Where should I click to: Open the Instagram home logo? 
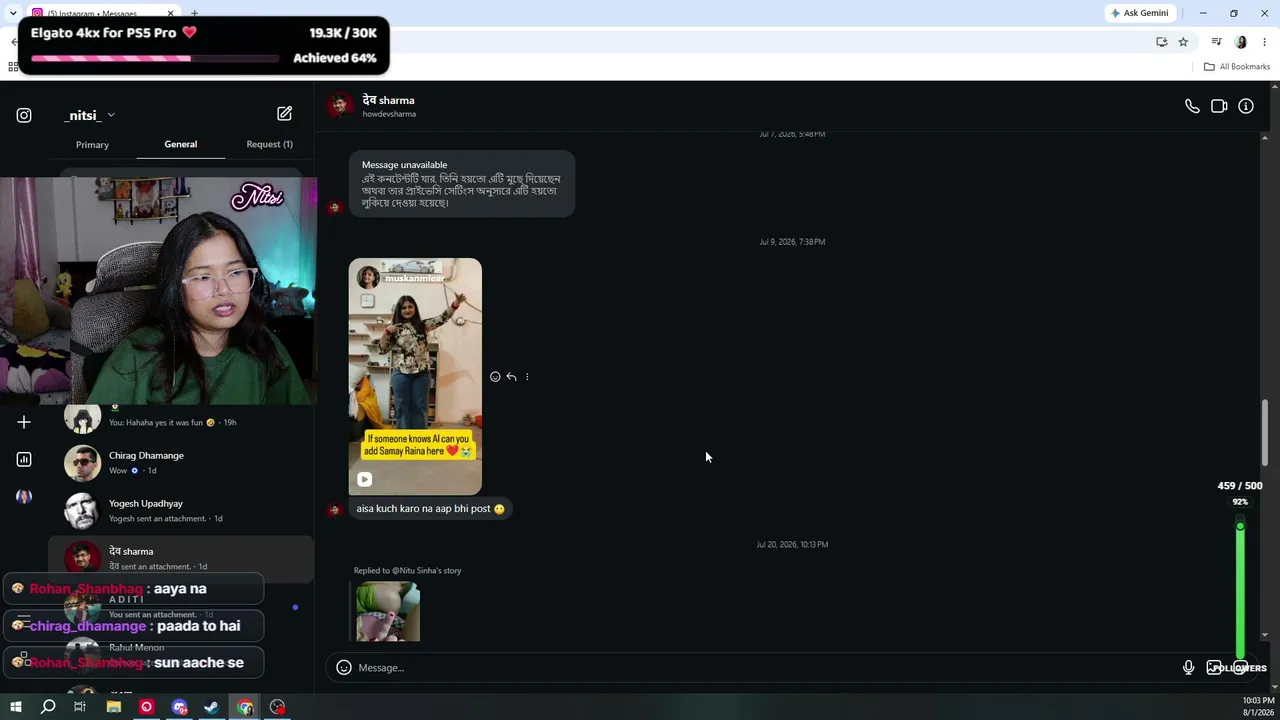coord(24,115)
